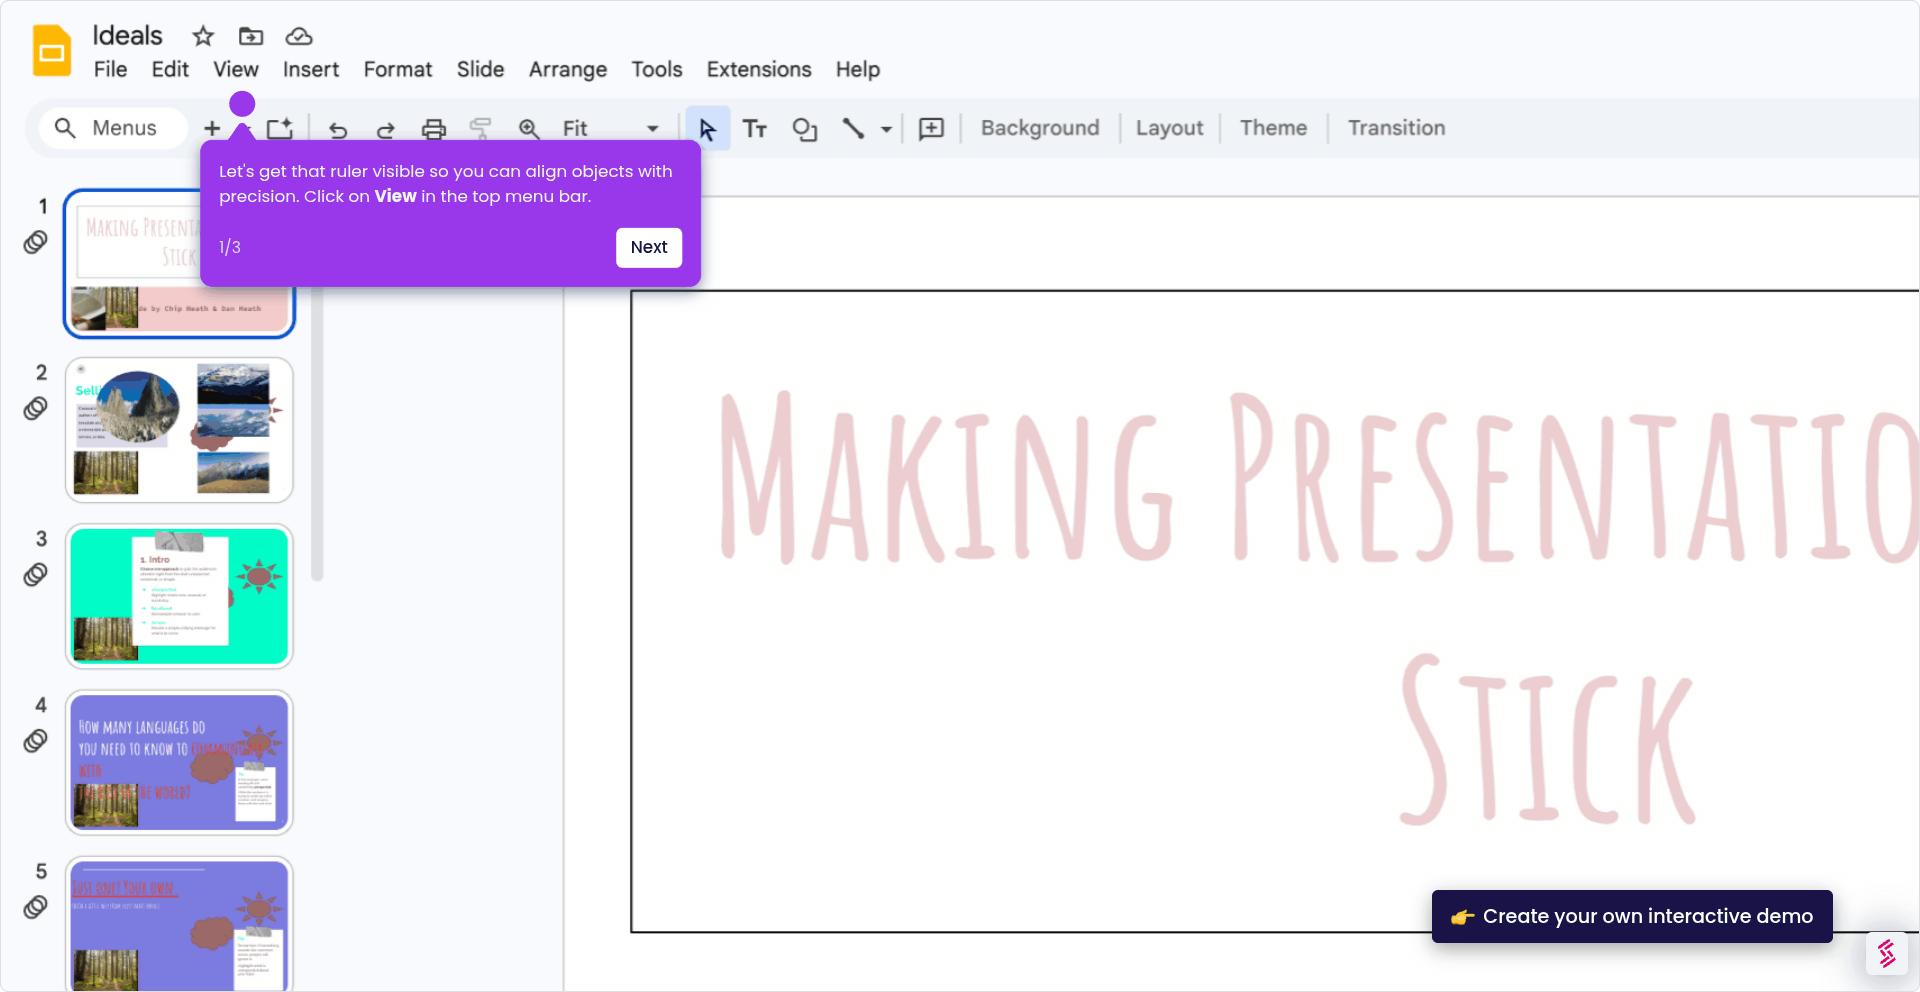Open the Insert menu
Image resolution: width=1920 pixels, height=992 pixels.
[311, 69]
